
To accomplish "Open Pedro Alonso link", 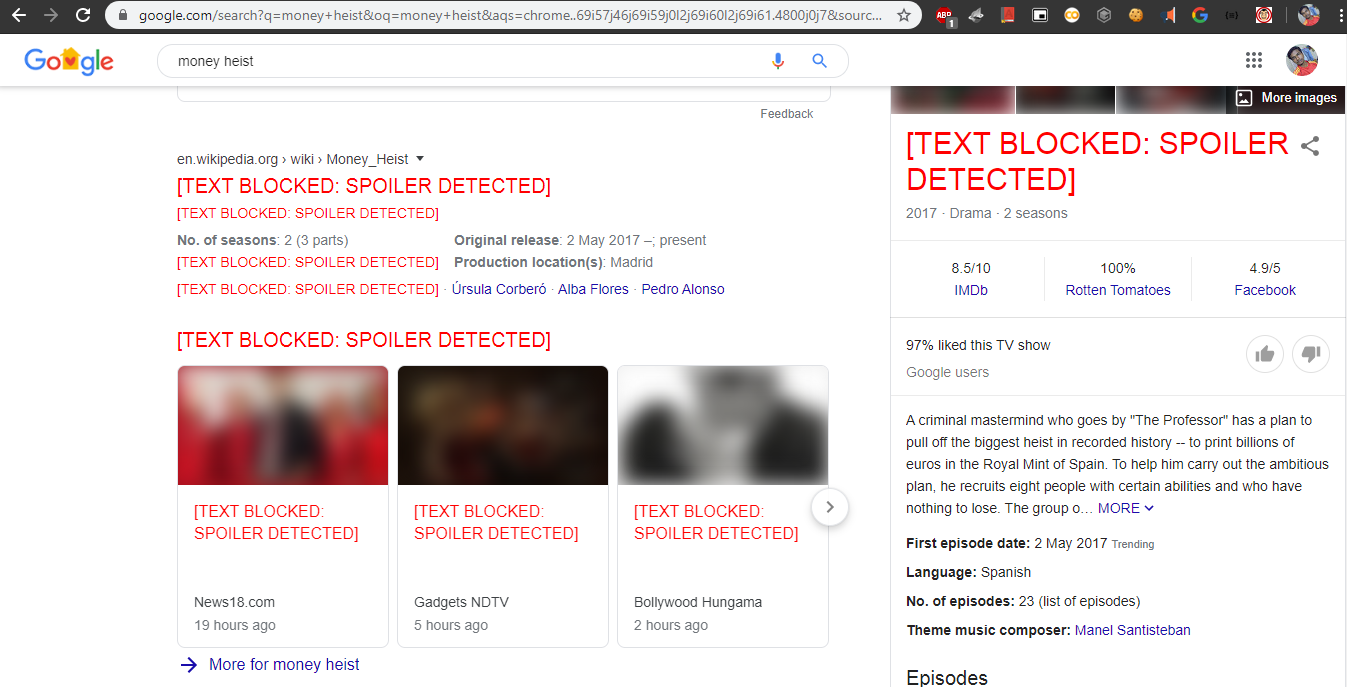I will (x=683, y=289).
